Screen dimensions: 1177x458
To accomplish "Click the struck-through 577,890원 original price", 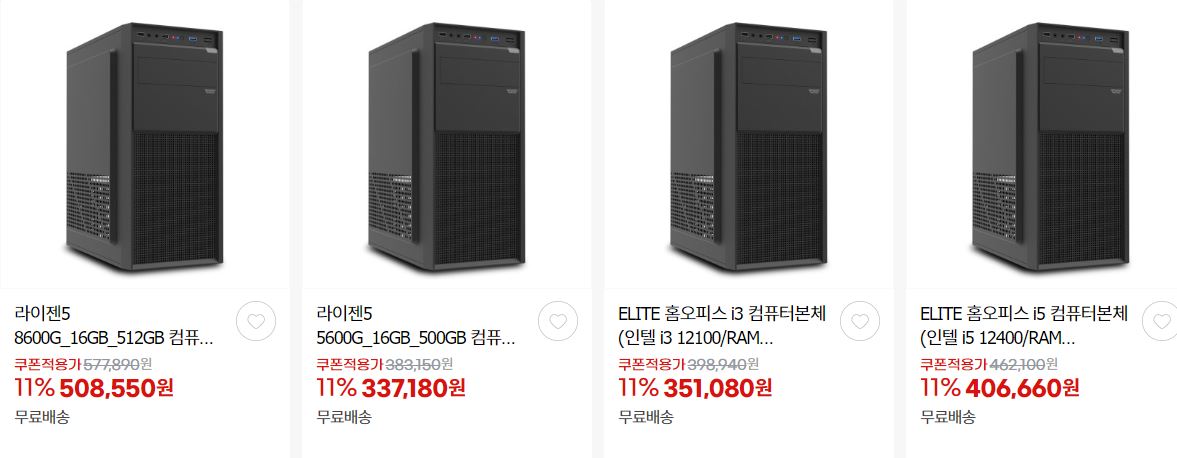I will pyautogui.click(x=116, y=364).
